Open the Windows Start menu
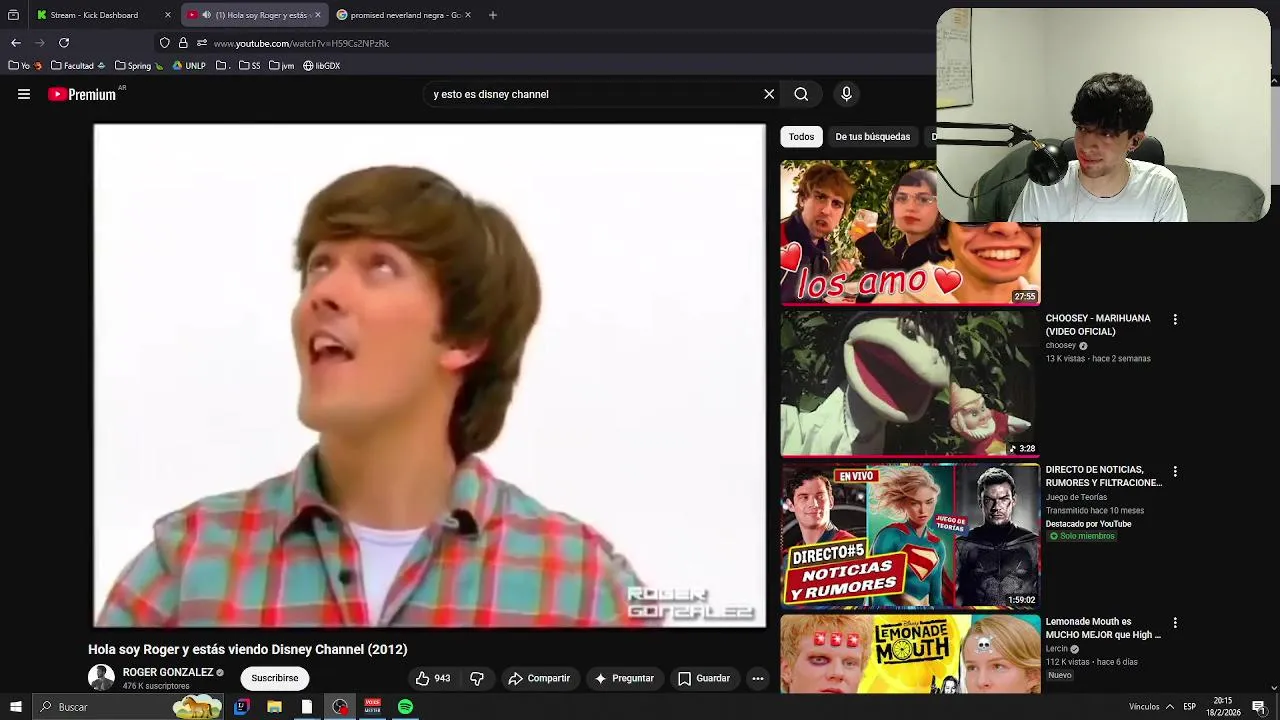The image size is (1280, 720). (x=15, y=707)
